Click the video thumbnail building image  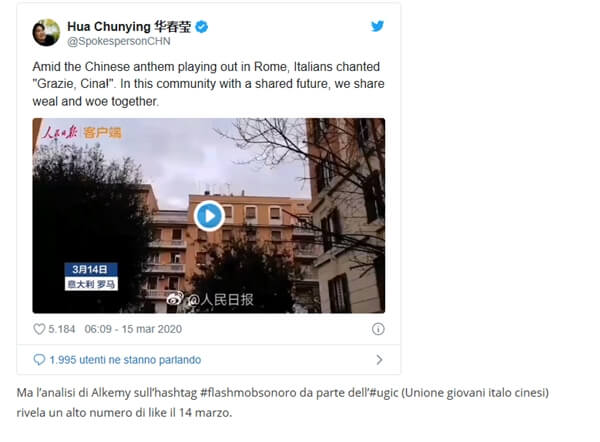[x=209, y=215]
